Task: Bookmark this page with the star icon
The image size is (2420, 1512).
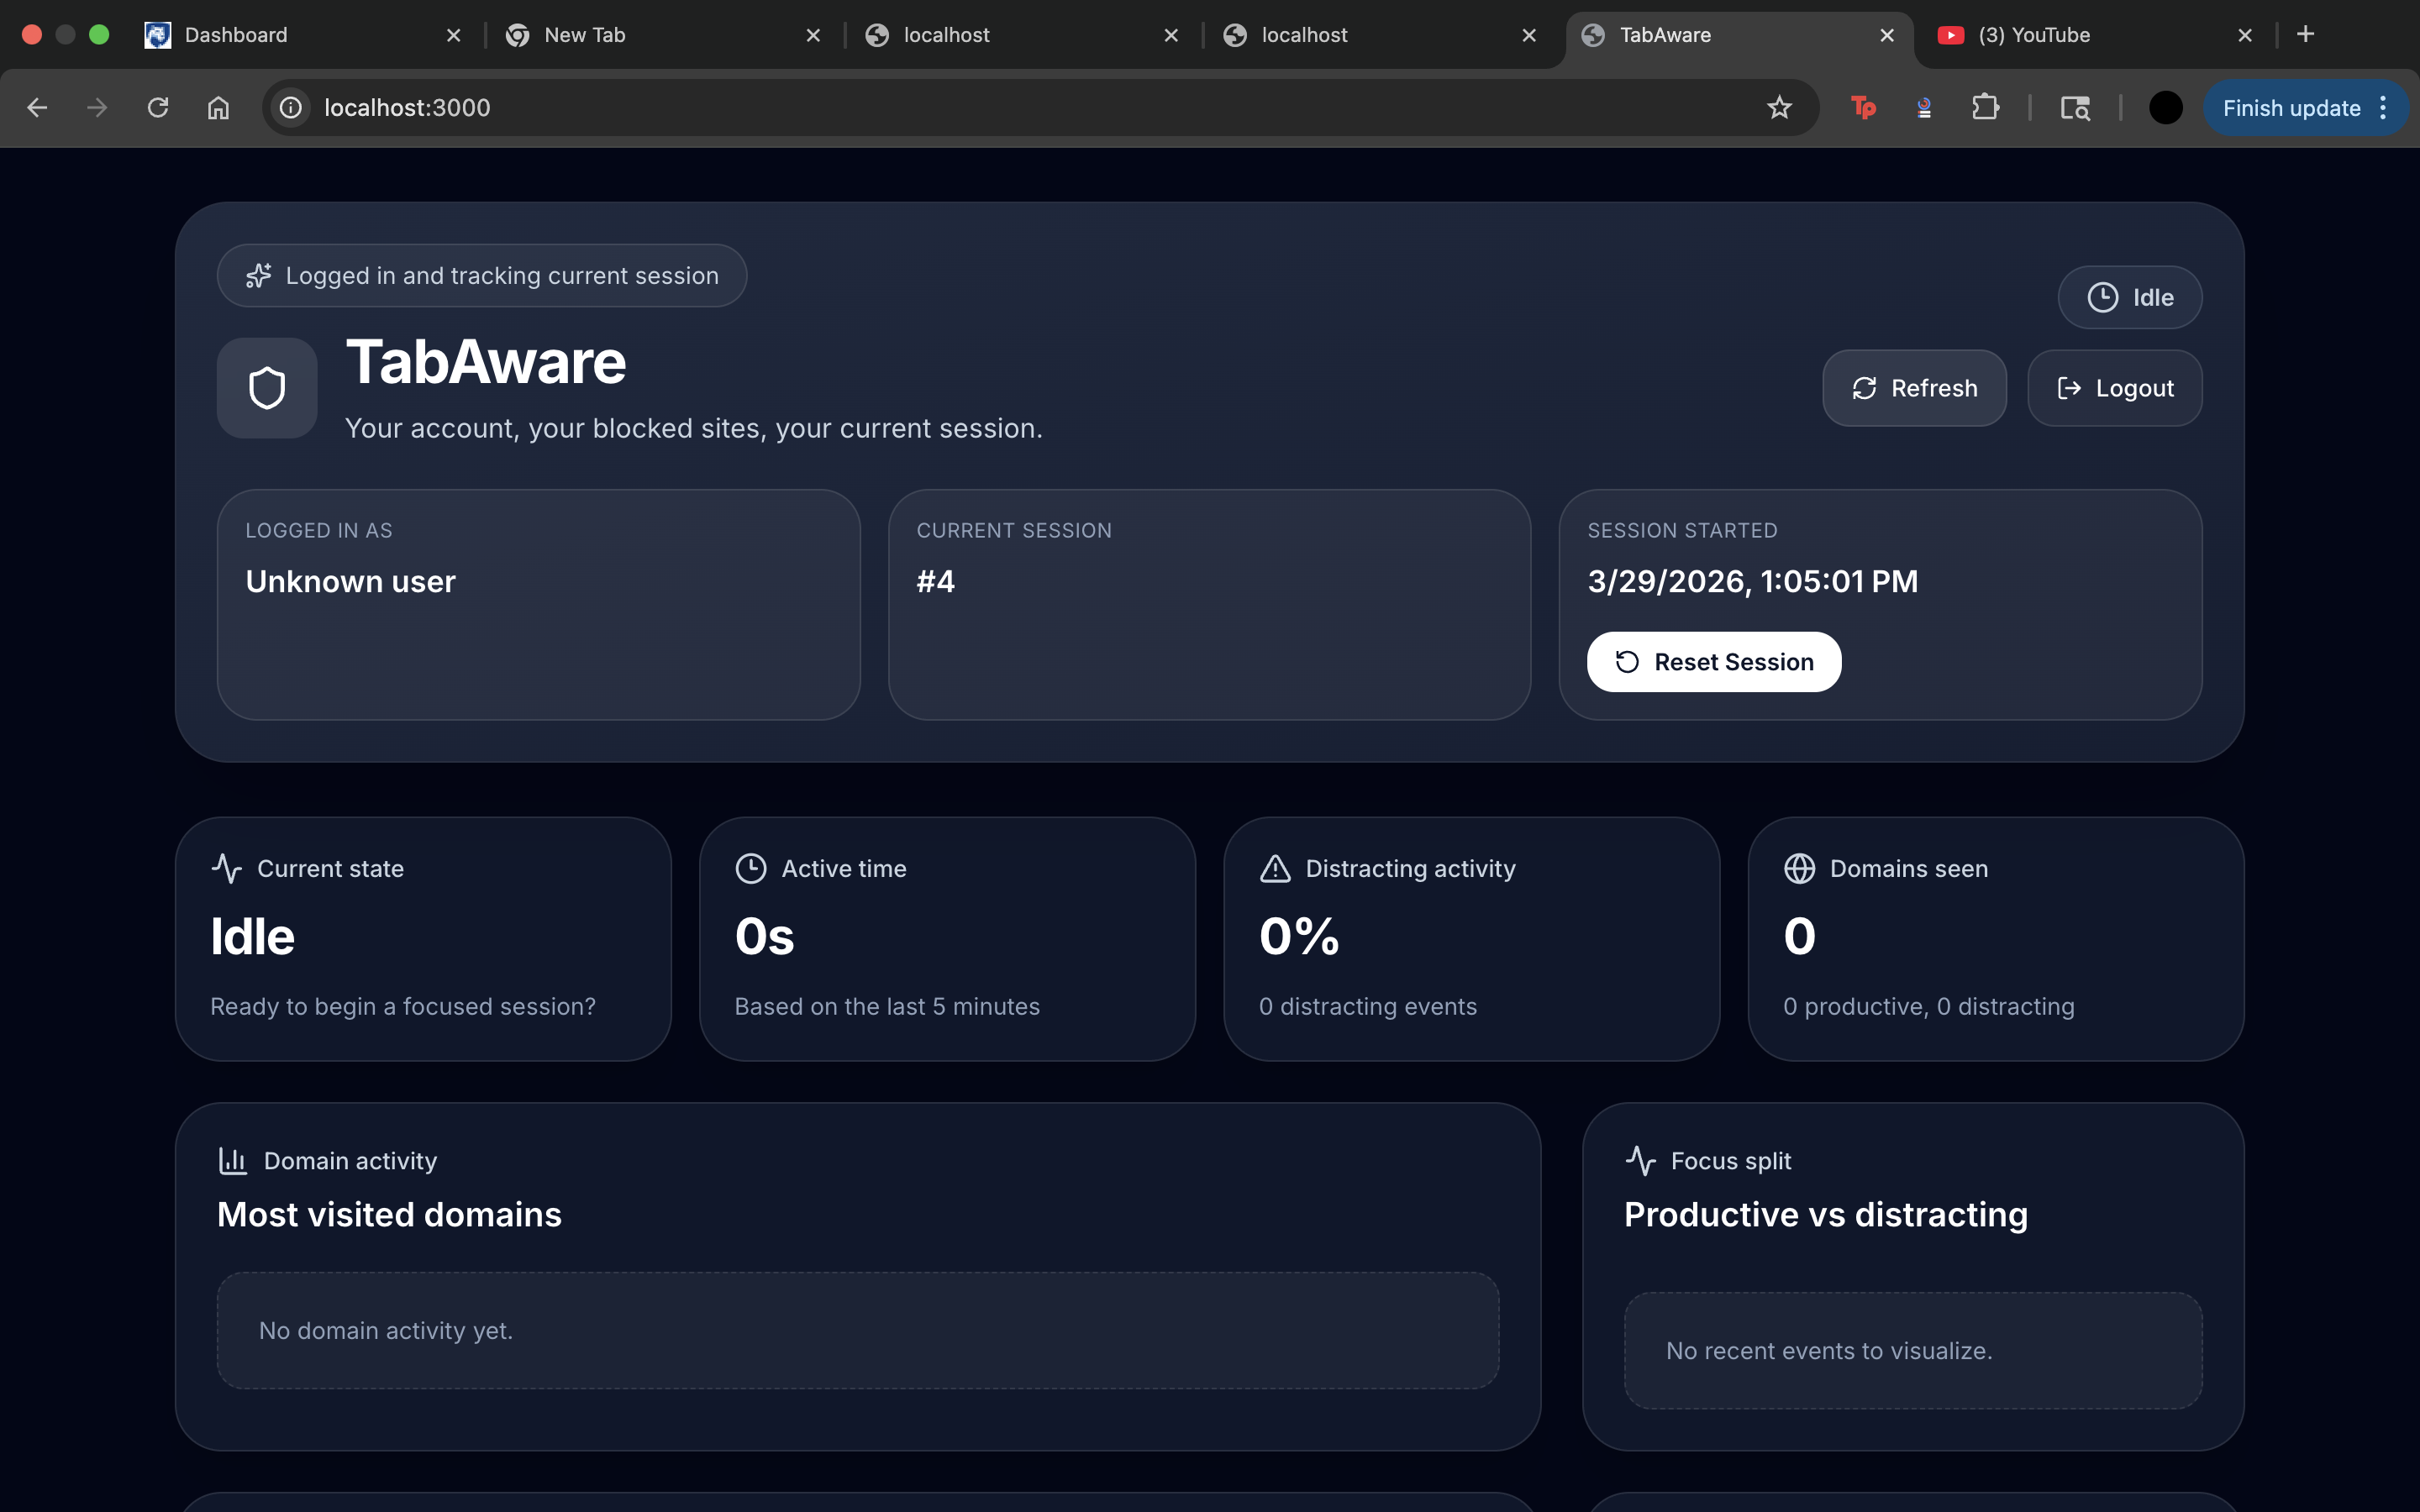Action: [1779, 108]
